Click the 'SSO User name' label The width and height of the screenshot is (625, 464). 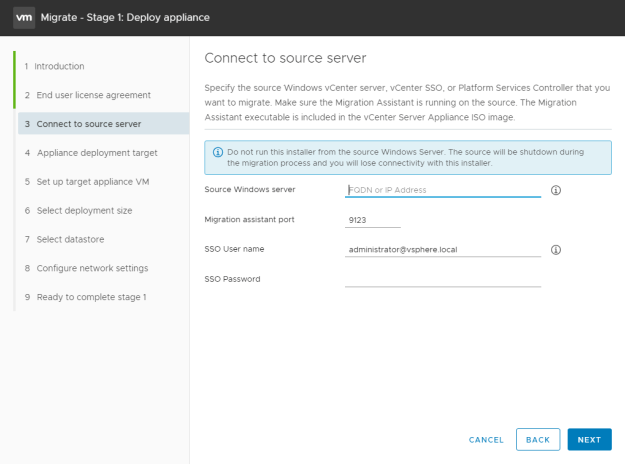(234, 249)
